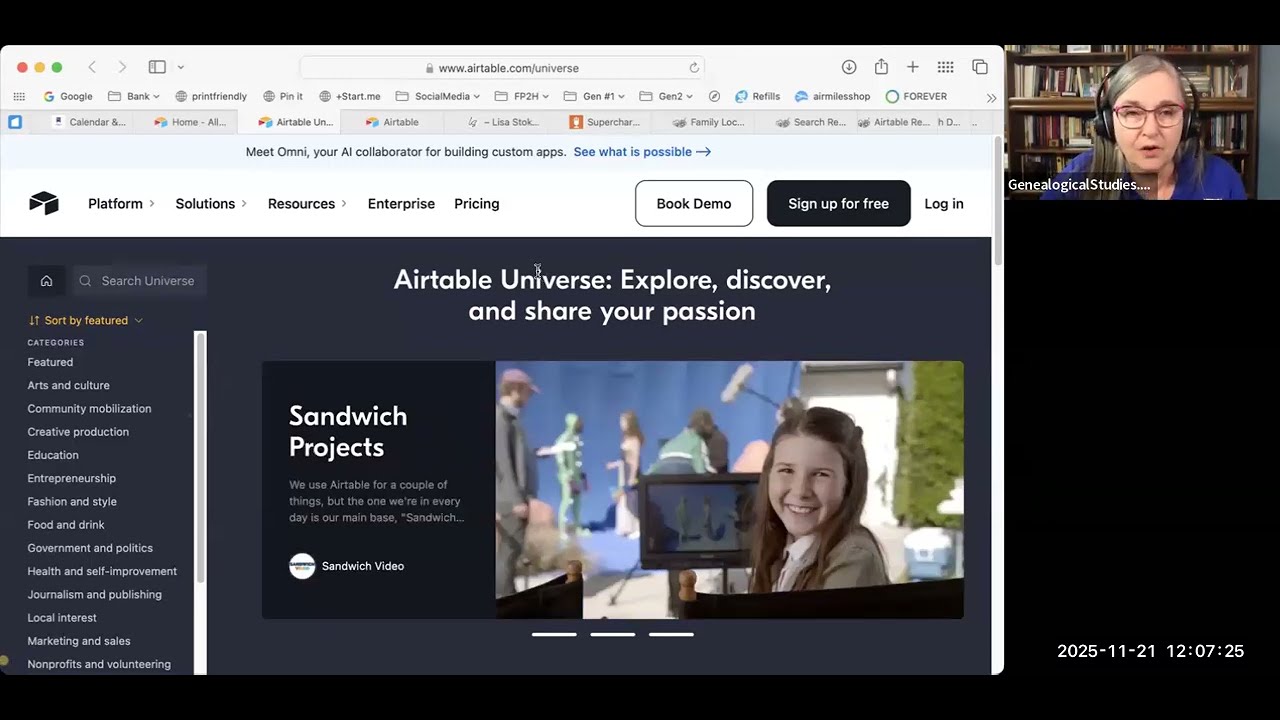Expand the Platform menu
This screenshot has width=1280, height=720.
121,203
